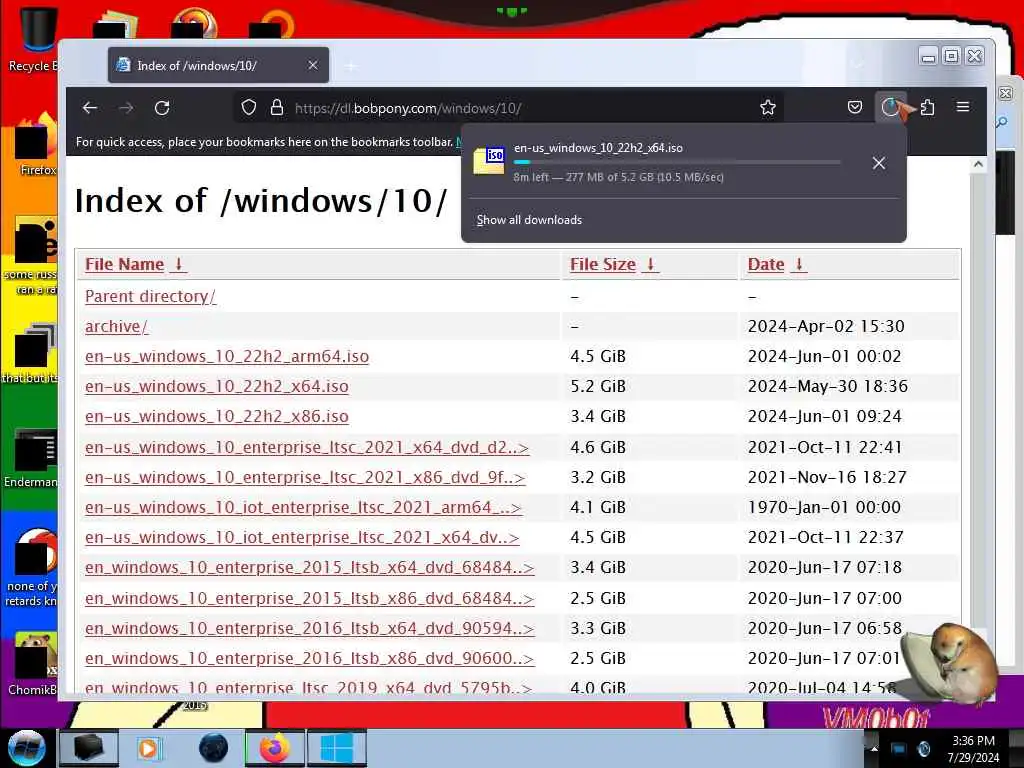
Task: Open enterprise_2016_ltsb_x86_dvd_90600 link
Action: 310,658
